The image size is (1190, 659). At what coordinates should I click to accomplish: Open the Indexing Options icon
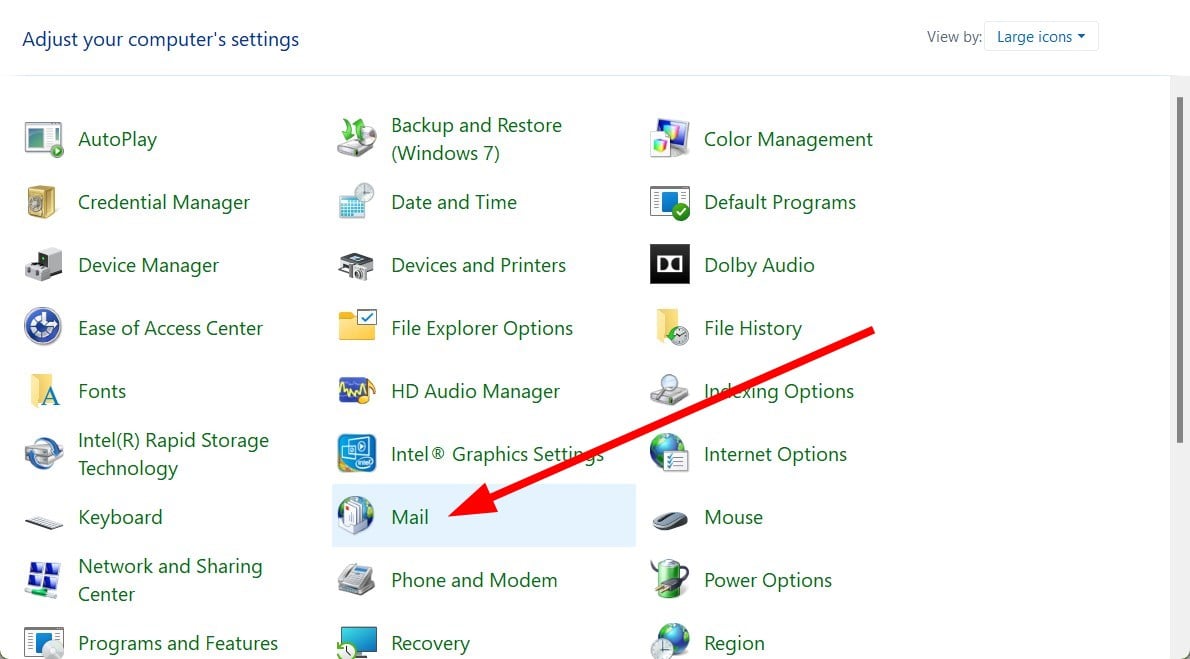[x=669, y=391]
